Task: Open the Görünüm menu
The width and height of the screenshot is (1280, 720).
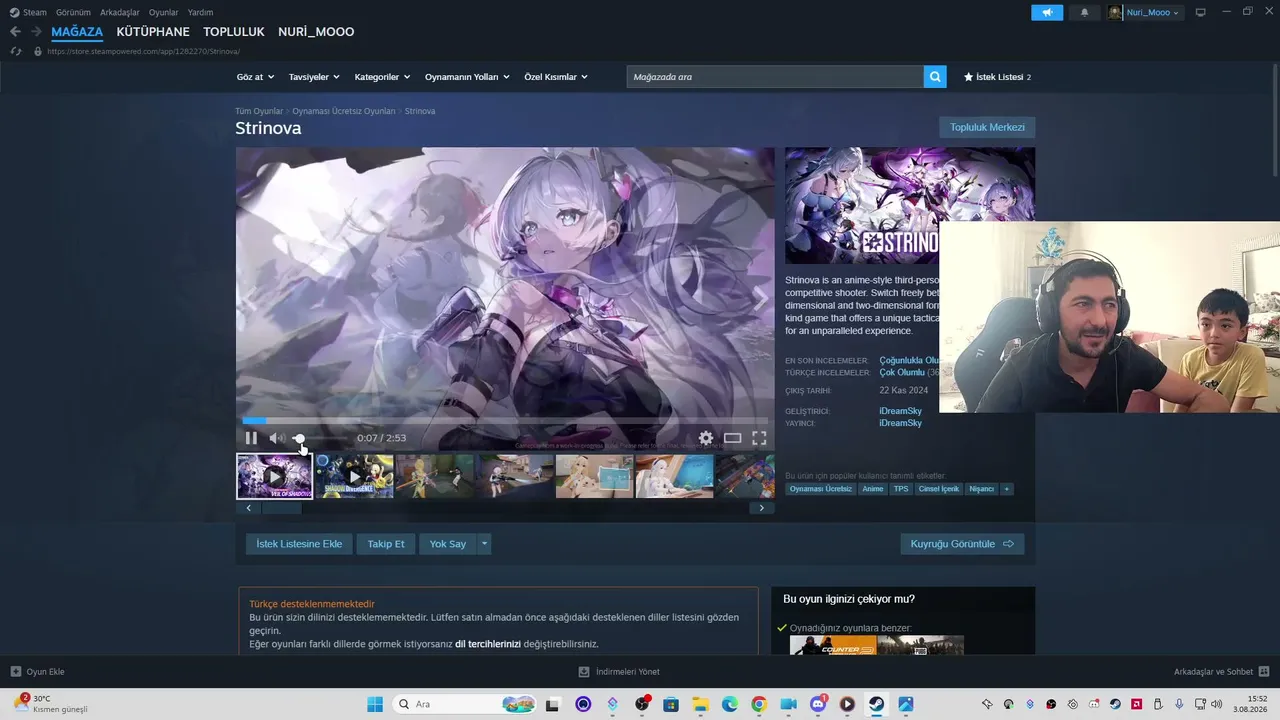Action: click(73, 12)
